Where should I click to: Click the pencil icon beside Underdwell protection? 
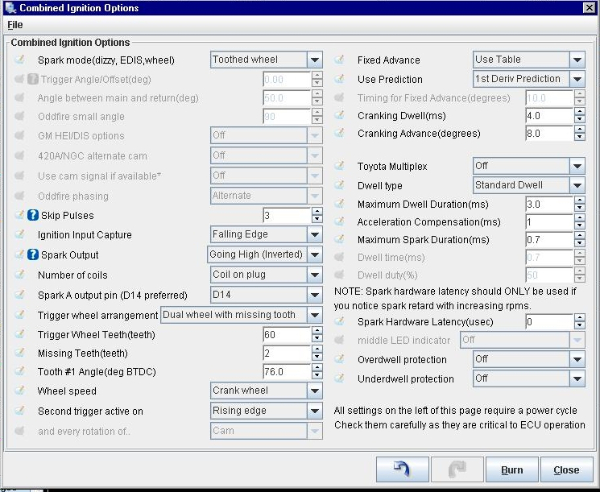(x=339, y=379)
